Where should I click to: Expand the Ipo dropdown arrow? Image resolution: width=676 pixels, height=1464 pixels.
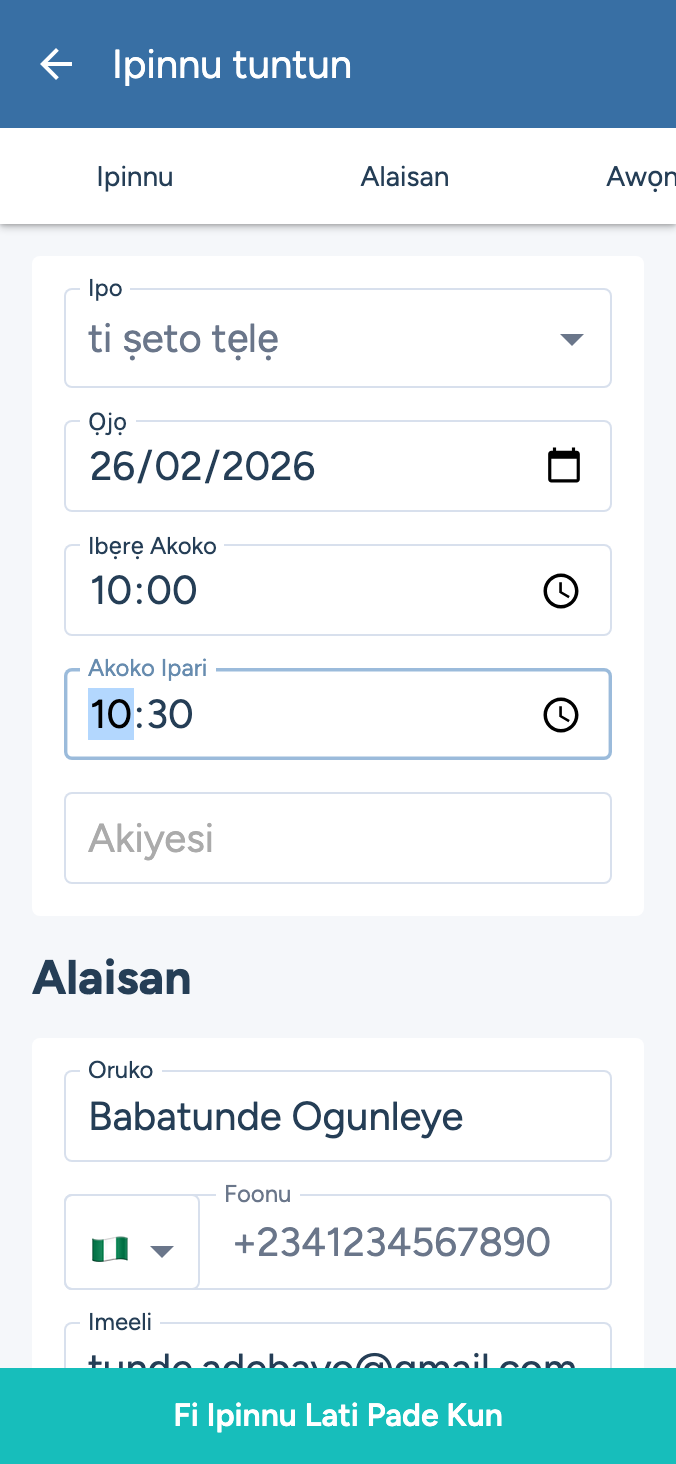click(x=571, y=339)
